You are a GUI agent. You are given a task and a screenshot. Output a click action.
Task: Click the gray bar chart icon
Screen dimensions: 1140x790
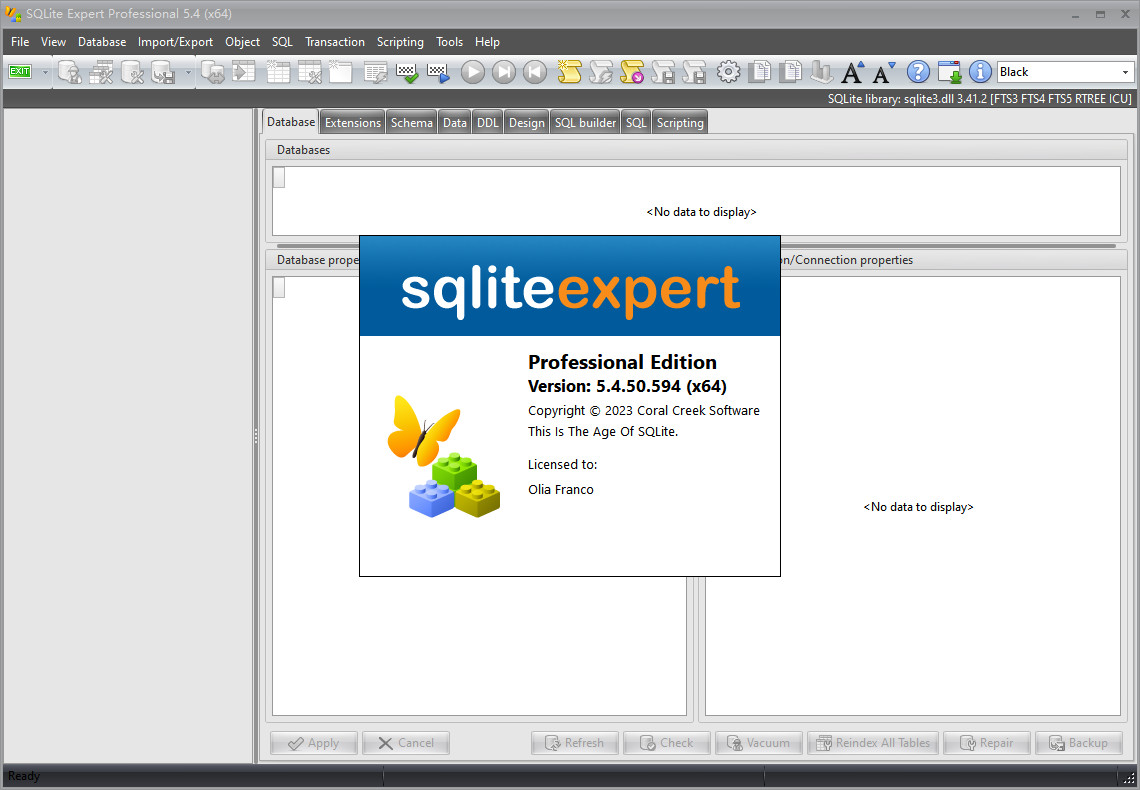(822, 72)
